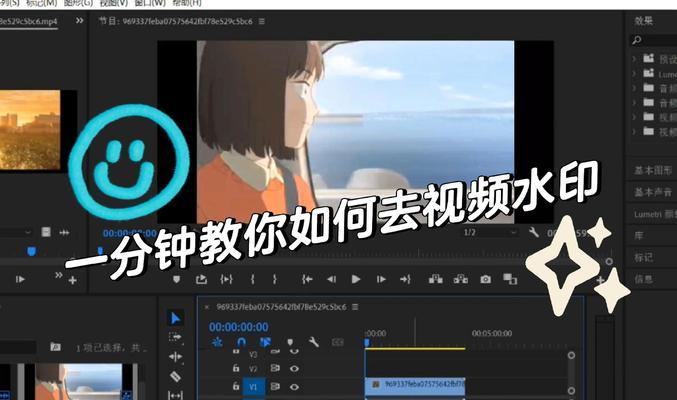Image resolution: width=677 pixels, height=400 pixels.
Task: Open 窗口(W) menu
Action: coord(150,3)
